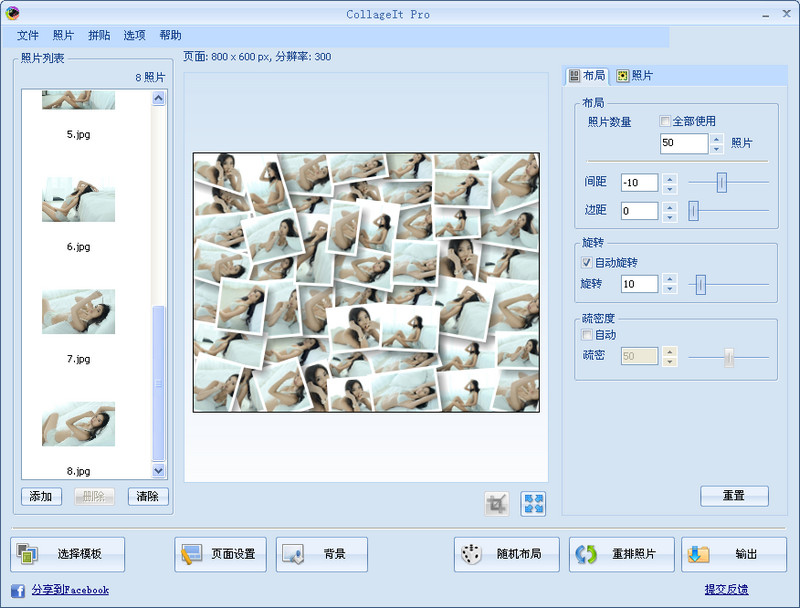Image resolution: width=800 pixels, height=608 pixels.
Task: Click the photo list scroll-down arrow
Action: tap(159, 470)
